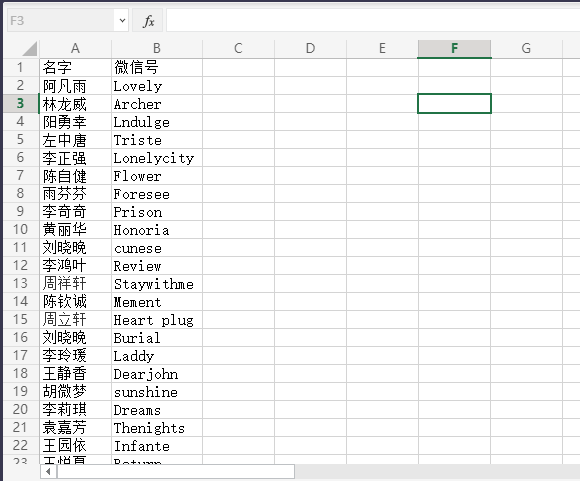Select the cell containing 微信号

point(157,67)
